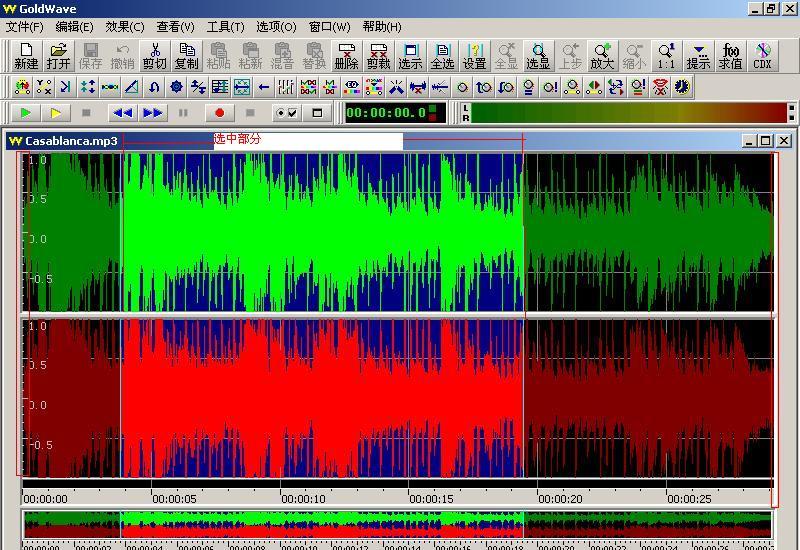Click the 复制 (Copy) toolbar icon
Viewport: 800px width, 550px height.
186,56
